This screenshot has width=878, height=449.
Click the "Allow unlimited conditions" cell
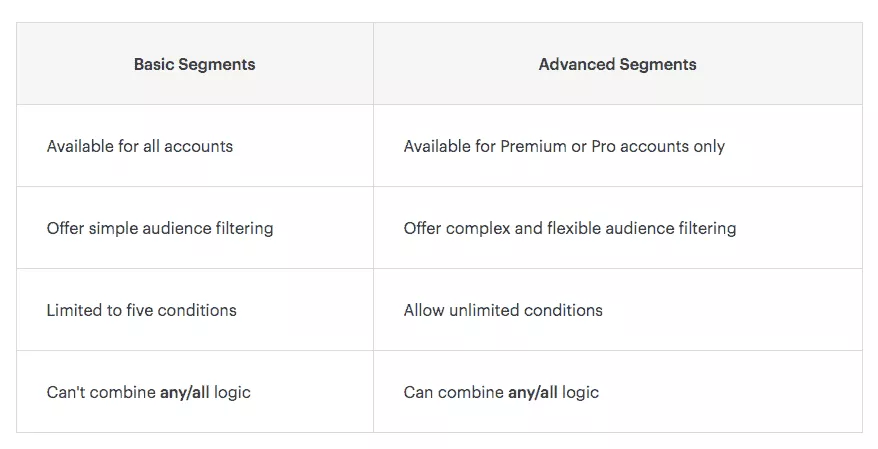(503, 310)
